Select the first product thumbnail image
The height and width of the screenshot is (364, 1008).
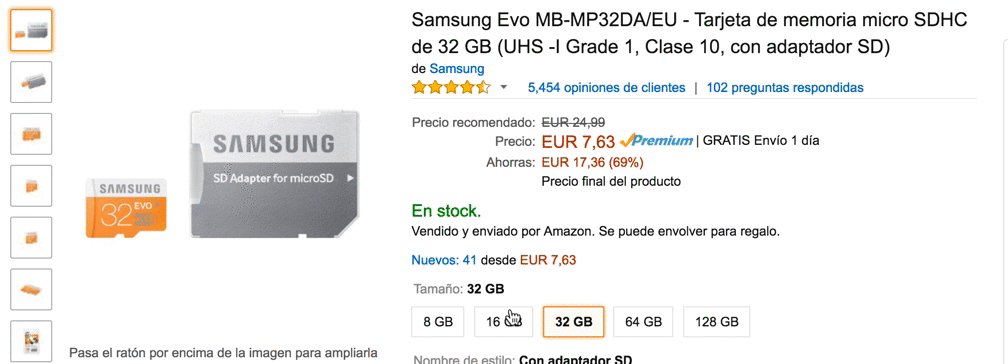point(31,30)
